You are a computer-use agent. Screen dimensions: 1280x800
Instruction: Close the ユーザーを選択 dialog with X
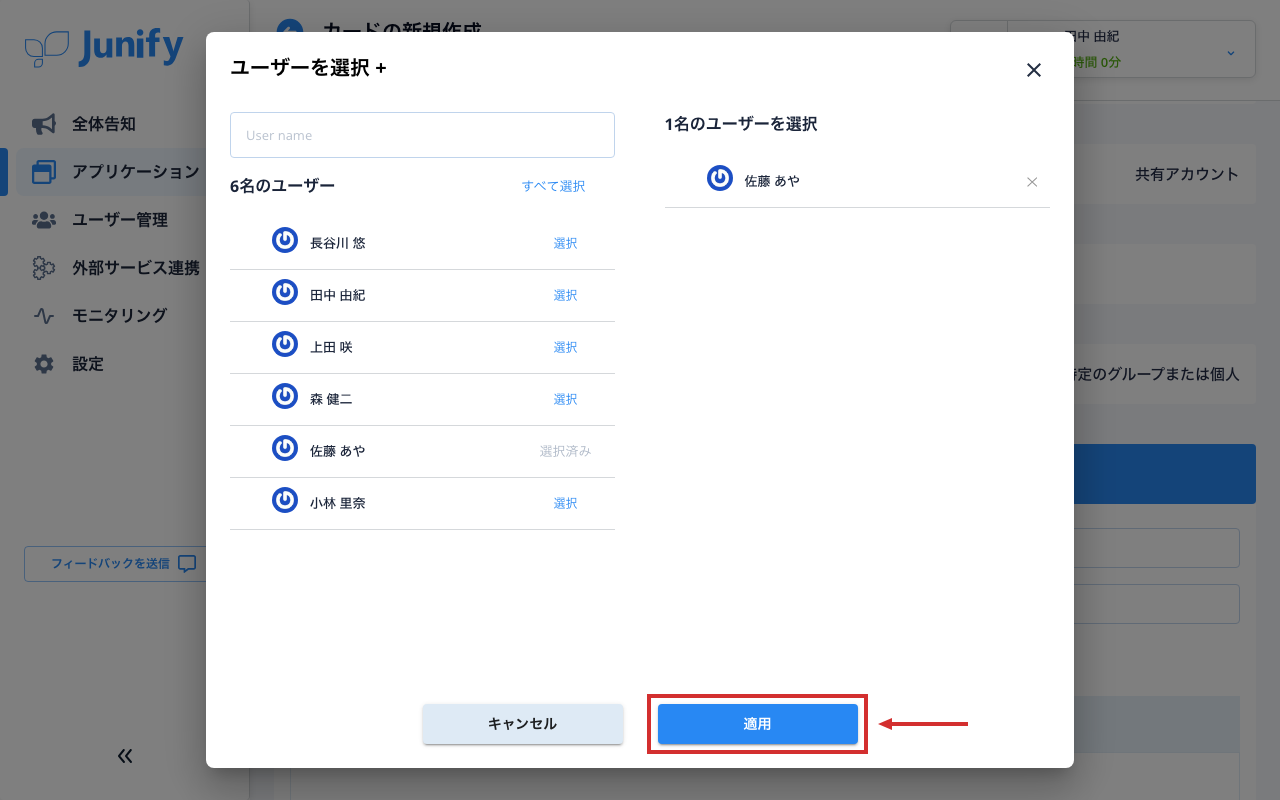[1034, 70]
